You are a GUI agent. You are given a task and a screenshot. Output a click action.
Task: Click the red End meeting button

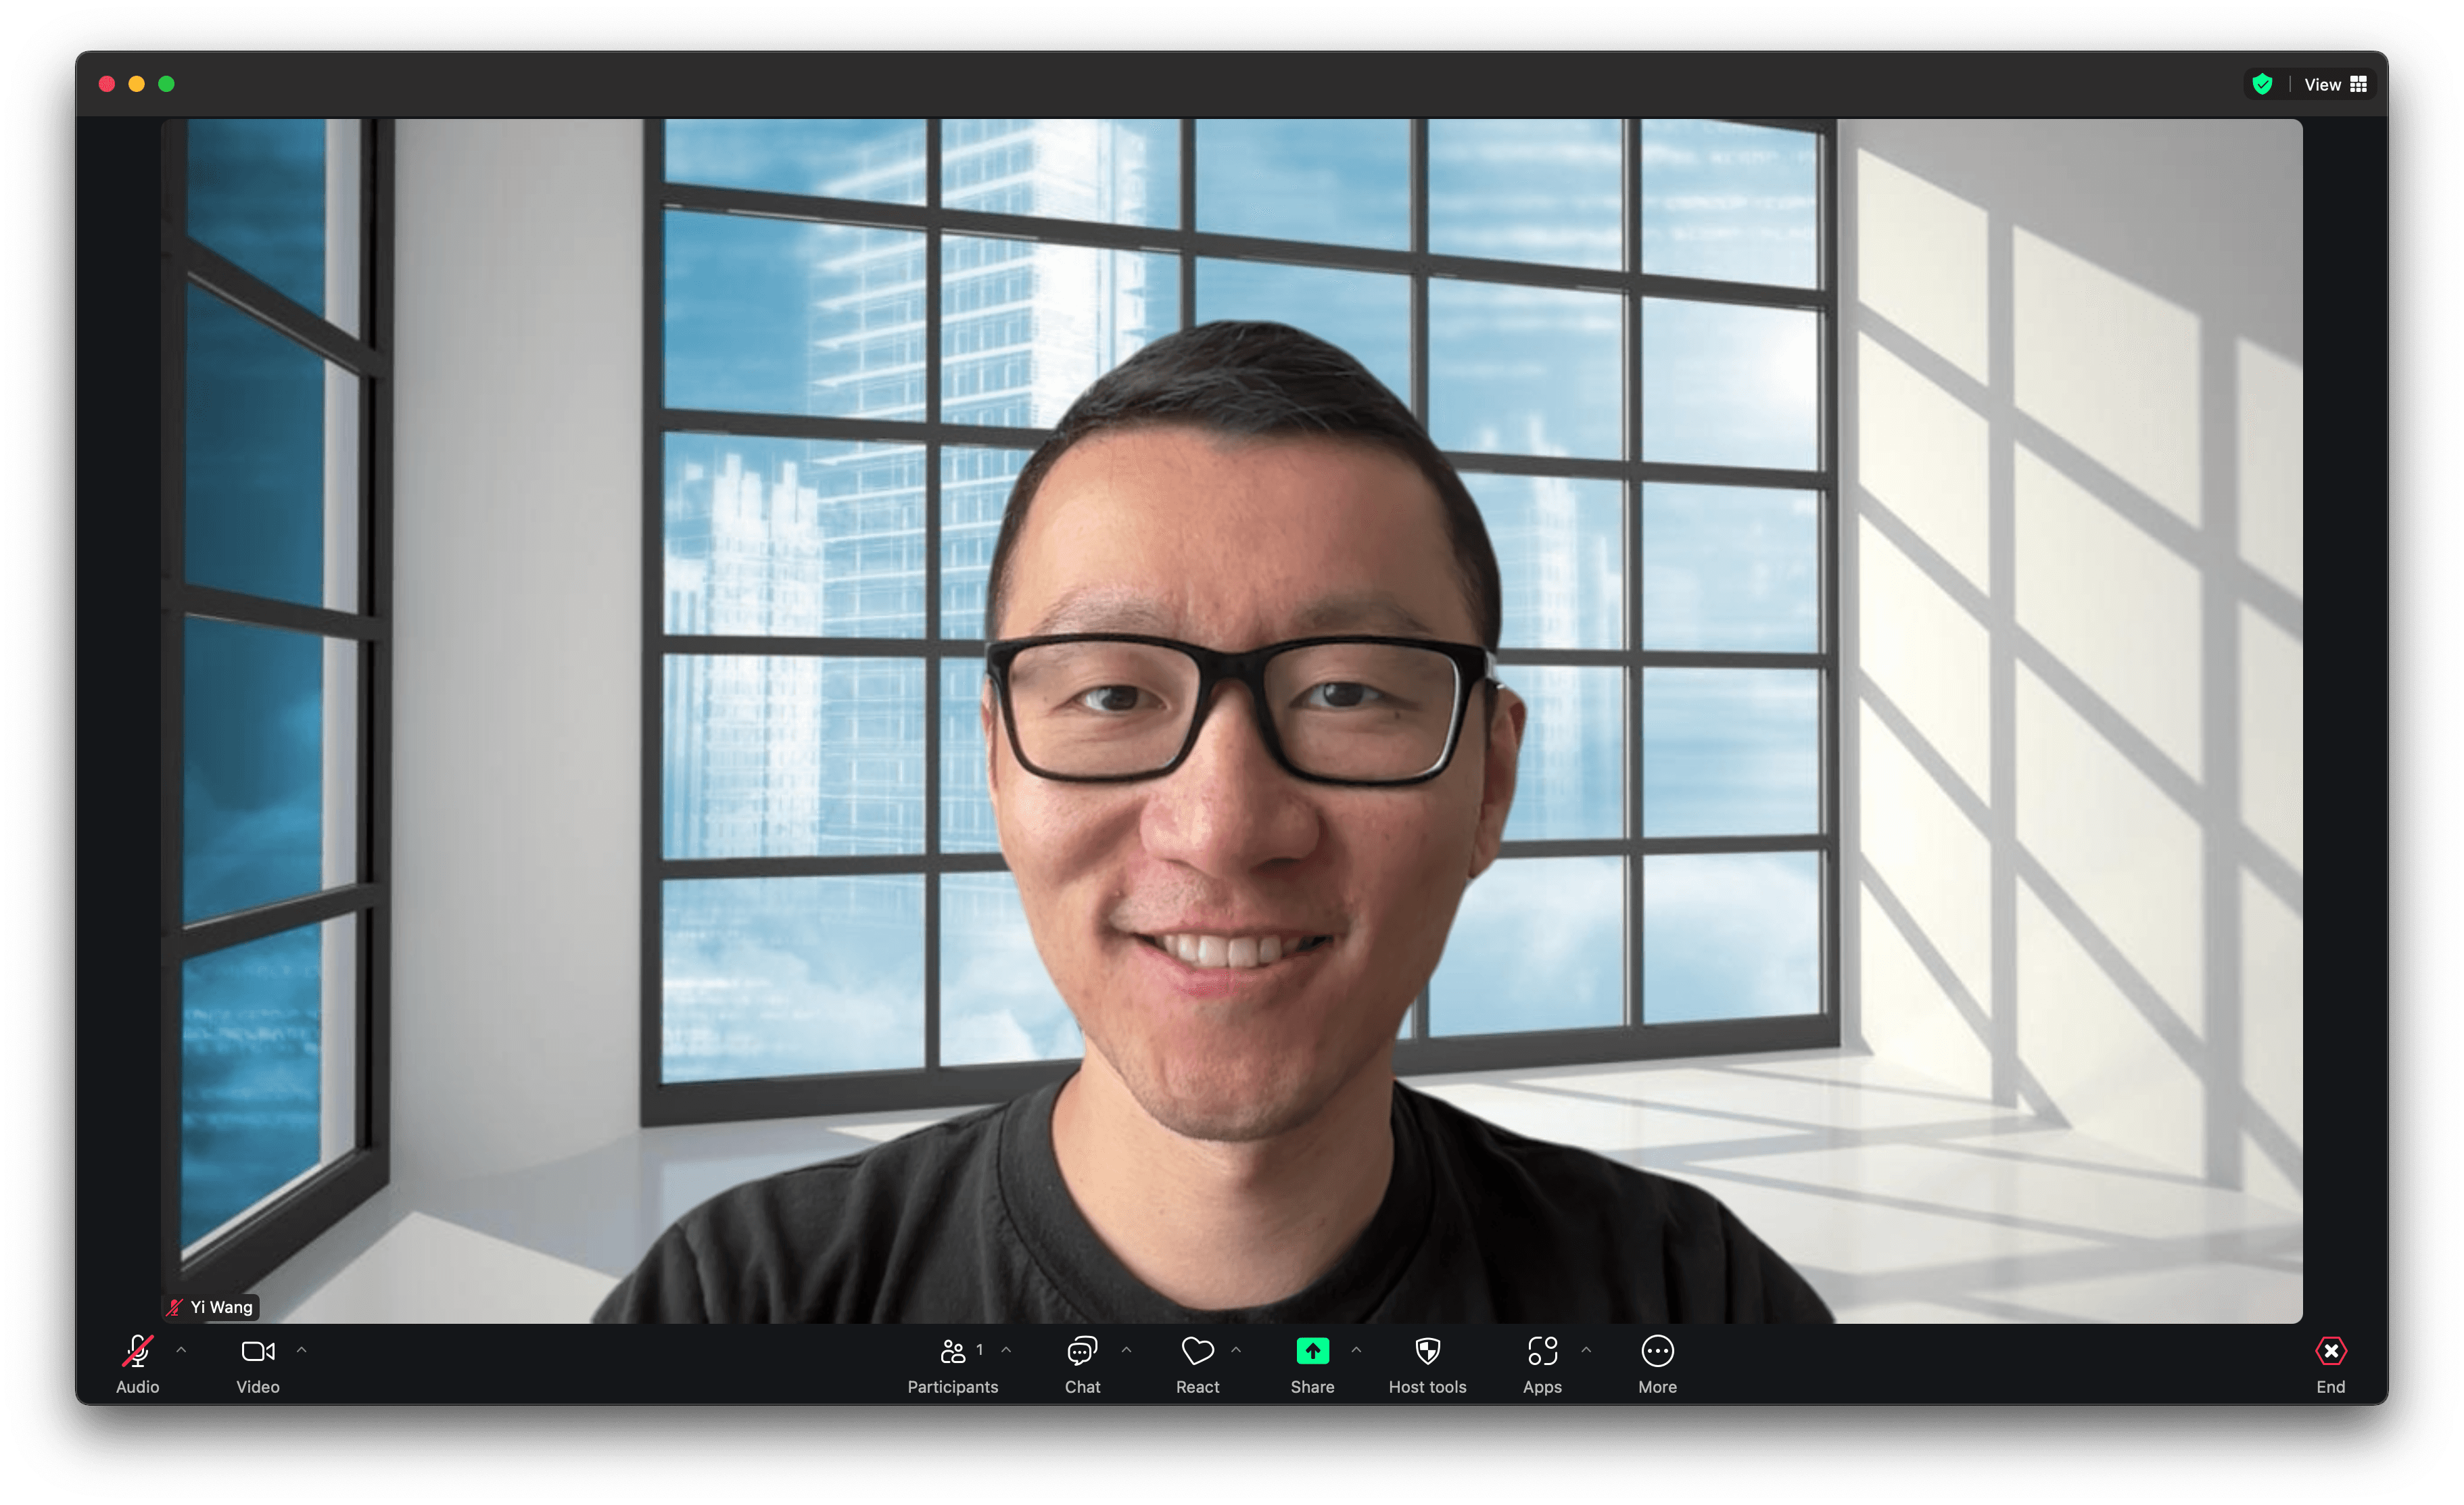tap(2330, 1364)
